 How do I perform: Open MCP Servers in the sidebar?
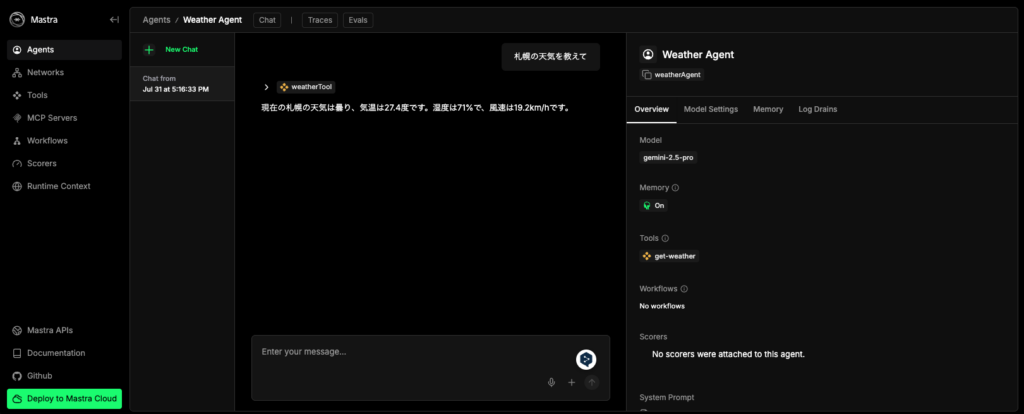52,117
